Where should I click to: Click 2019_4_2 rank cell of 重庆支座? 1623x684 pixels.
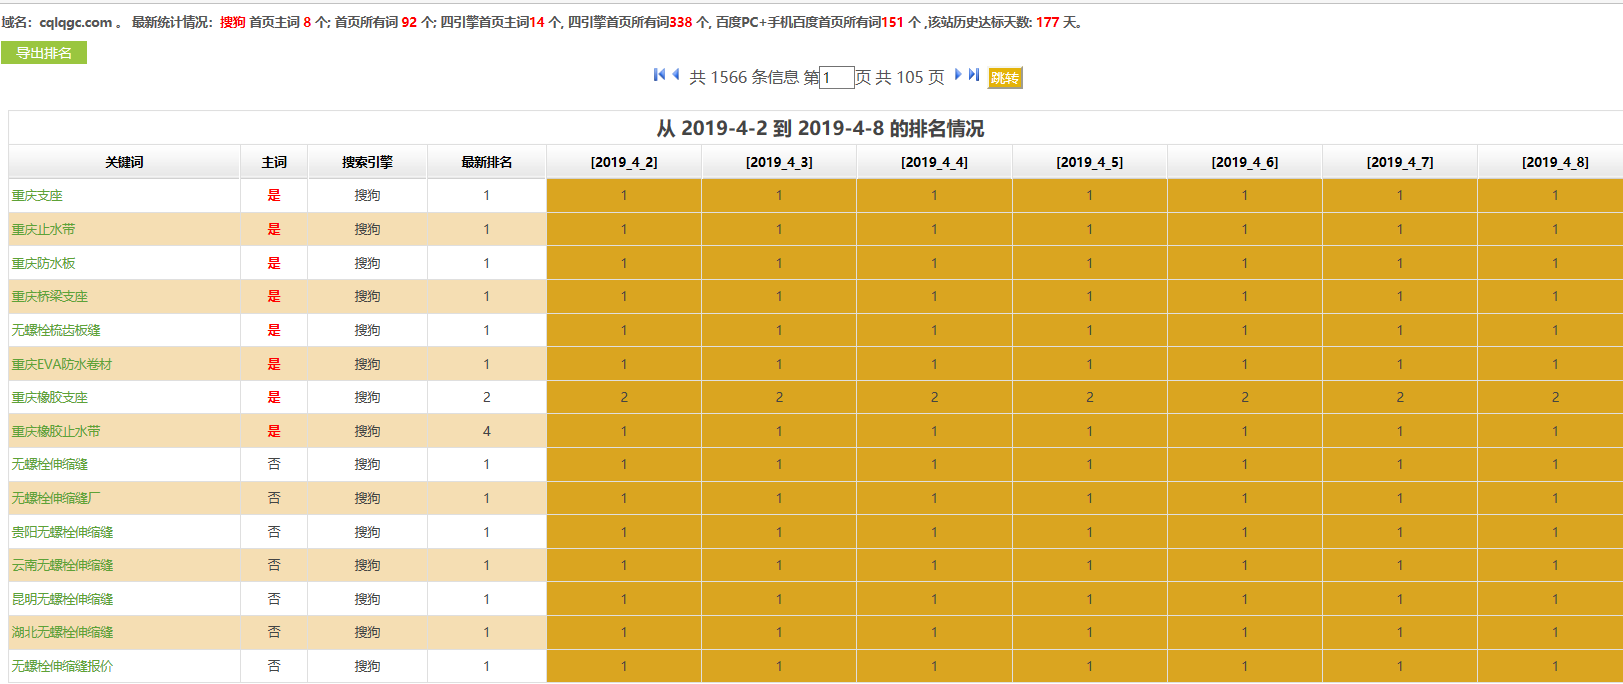click(x=624, y=196)
